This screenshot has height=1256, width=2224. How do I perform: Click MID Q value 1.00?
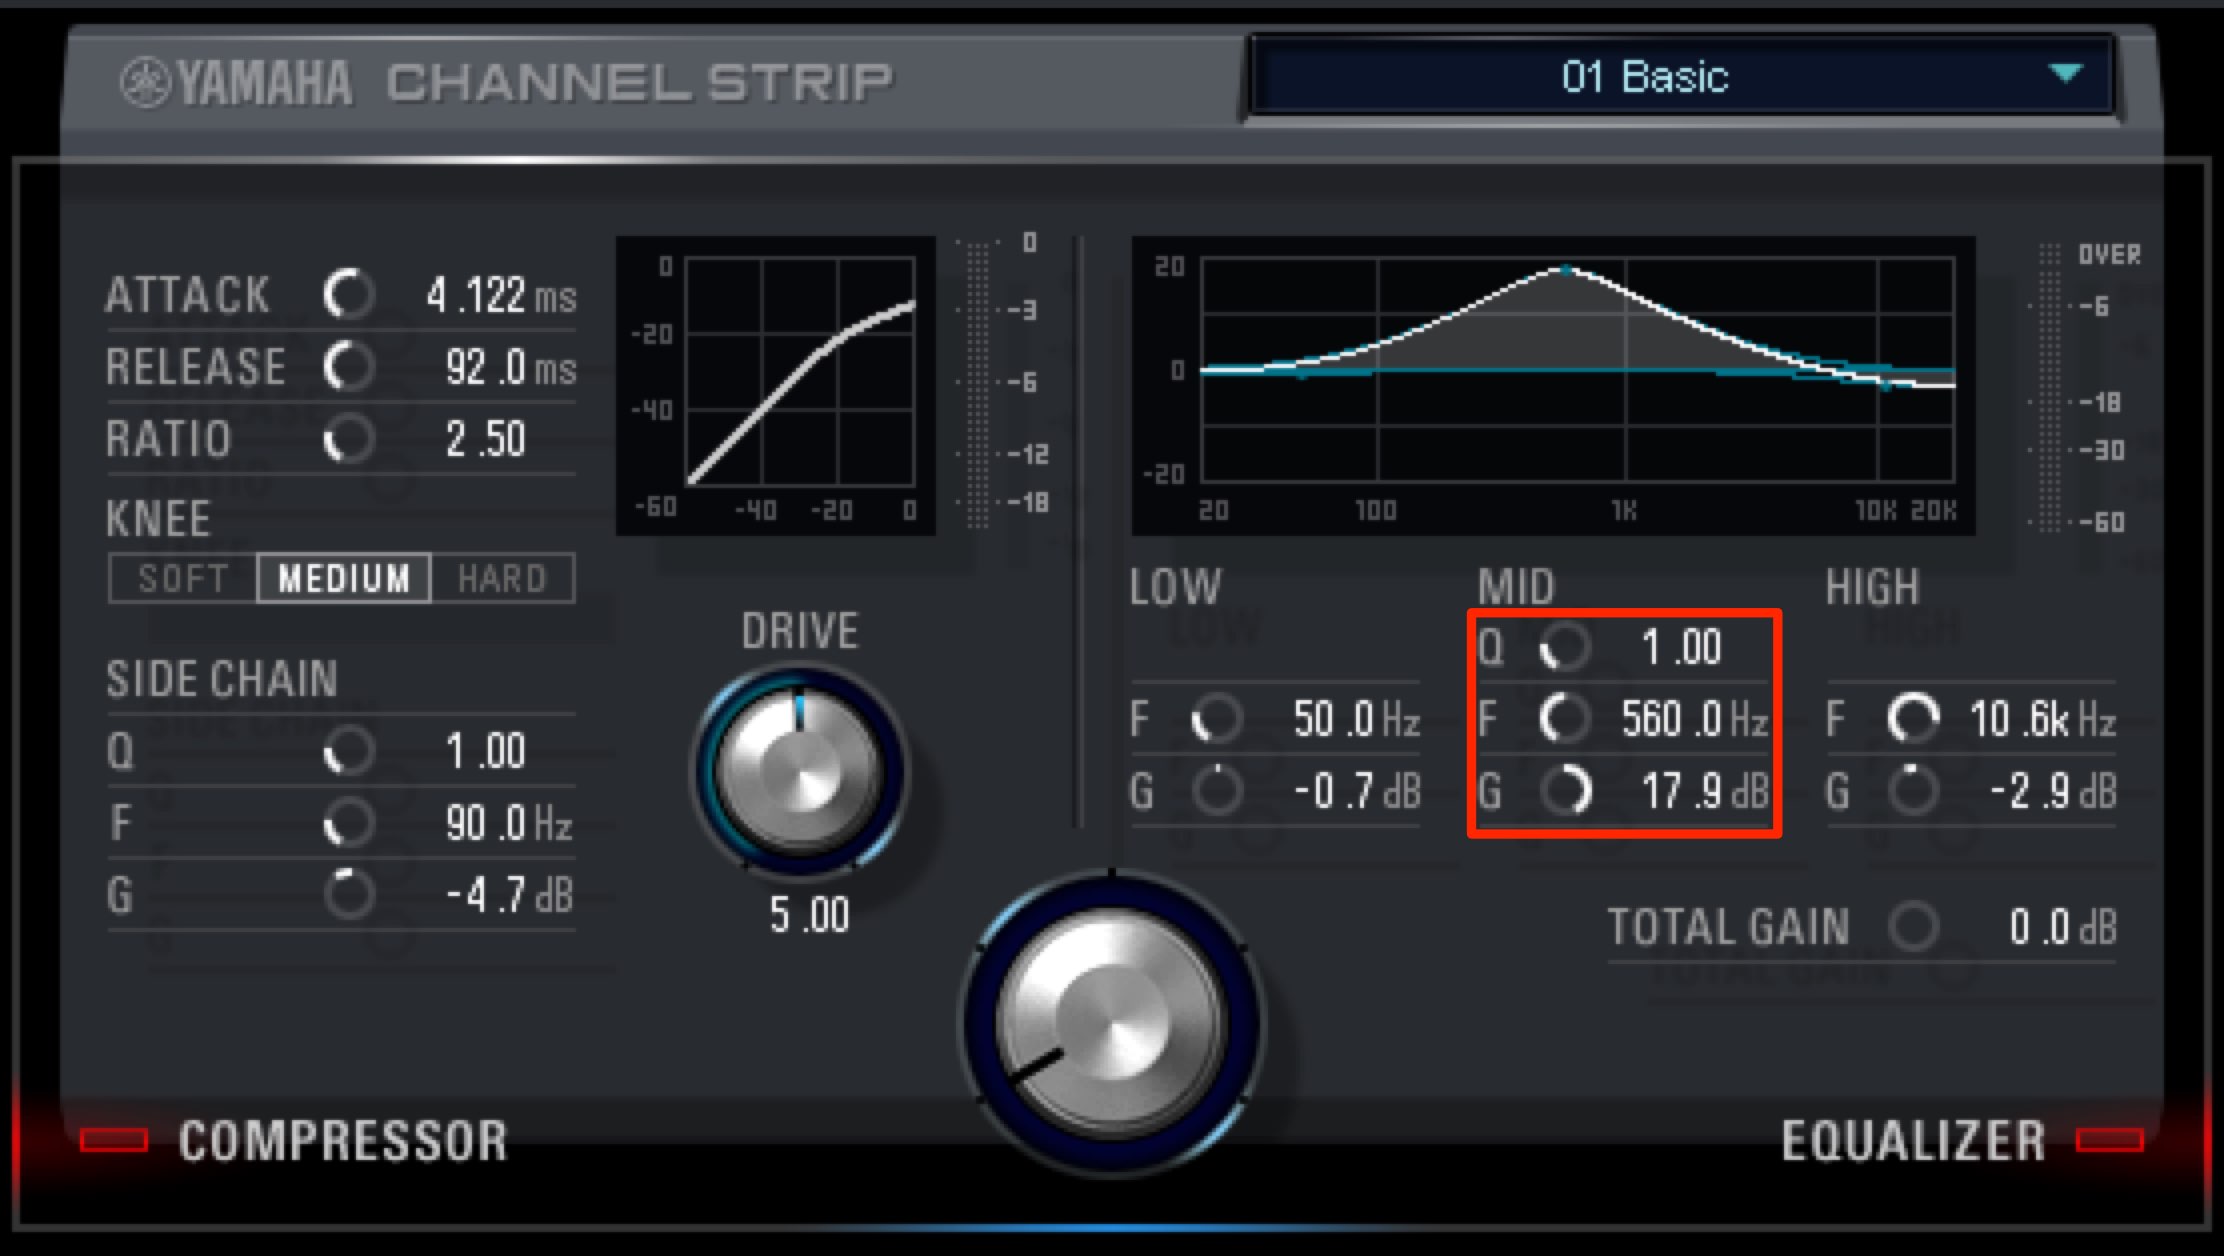tap(1682, 647)
